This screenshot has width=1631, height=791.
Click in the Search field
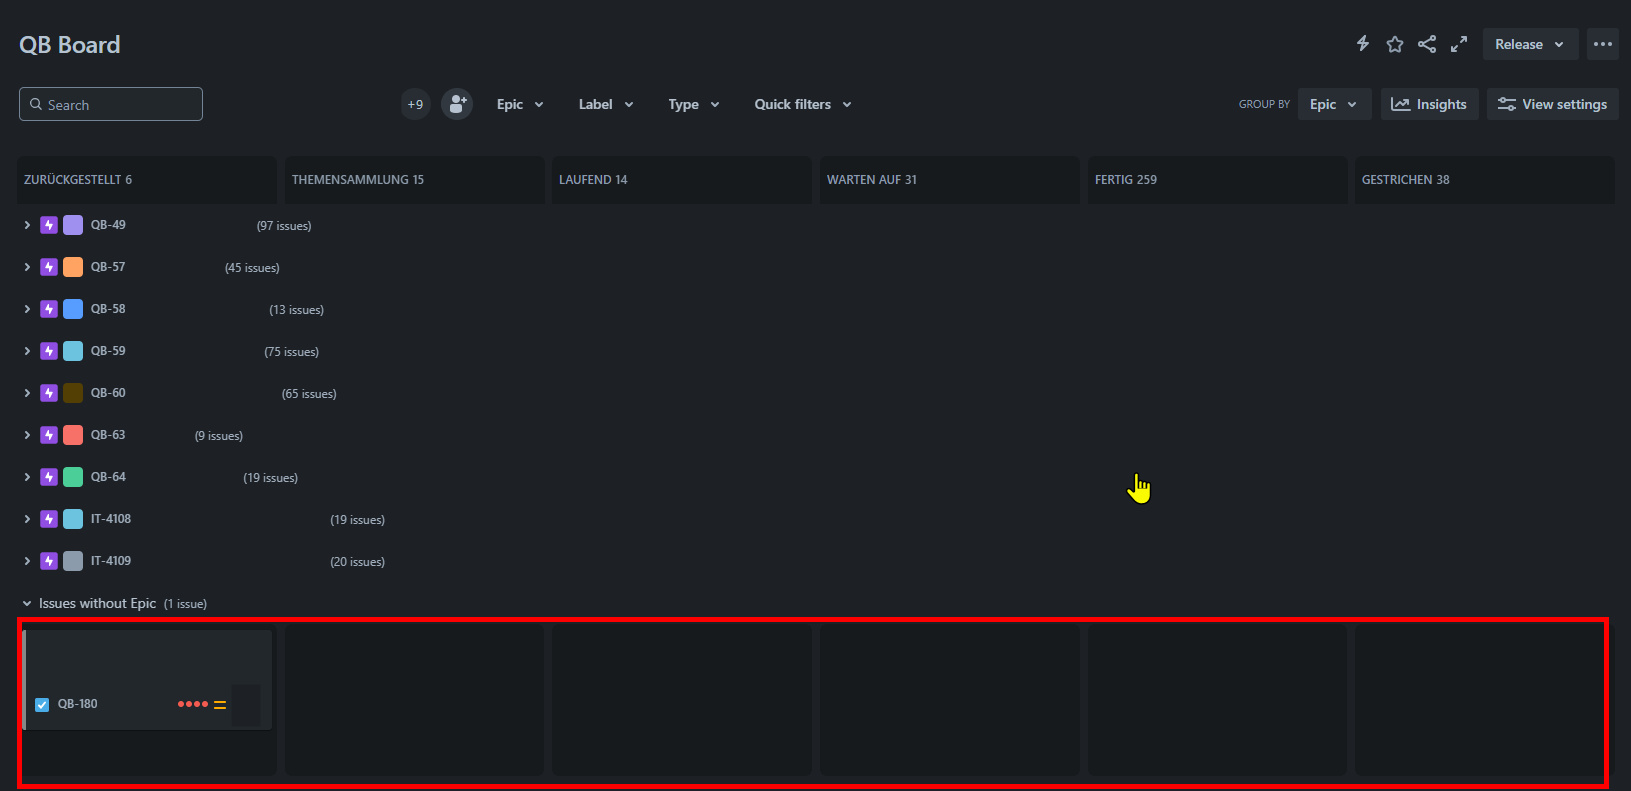click(111, 104)
